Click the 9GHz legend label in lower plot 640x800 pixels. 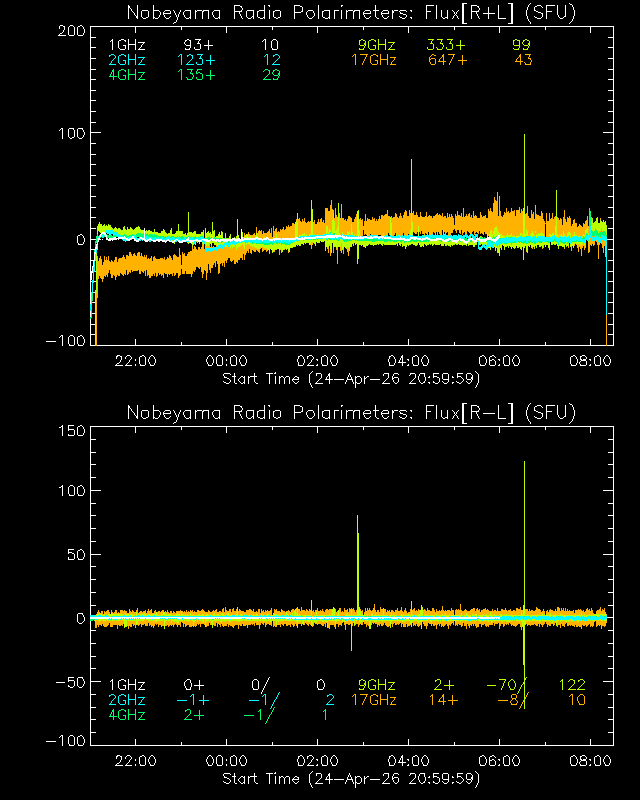[377, 685]
